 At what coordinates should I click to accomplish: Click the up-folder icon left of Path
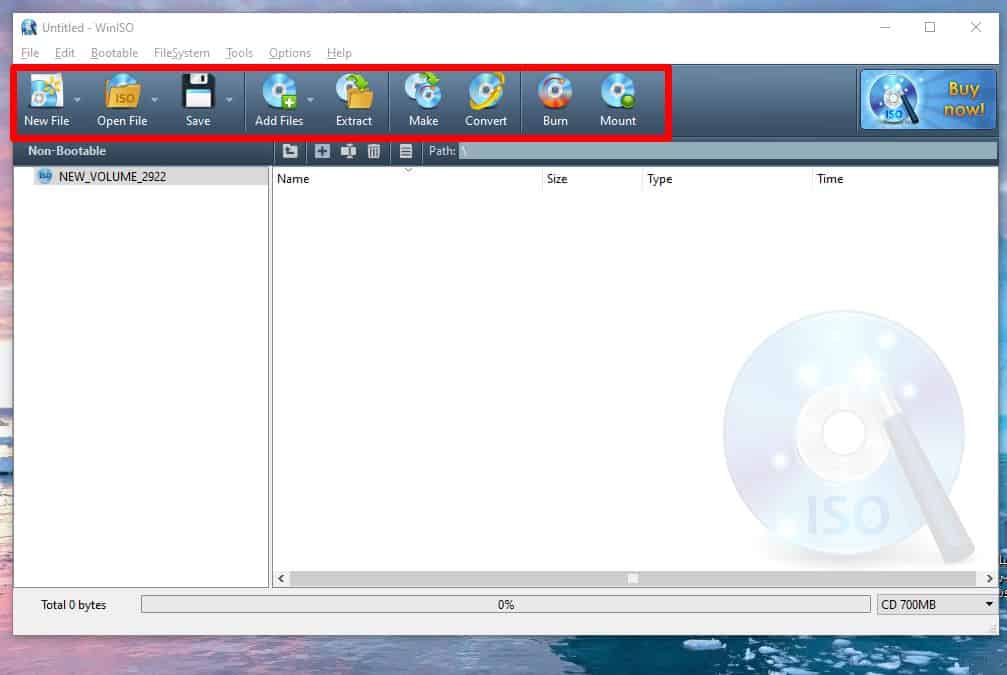coord(290,151)
